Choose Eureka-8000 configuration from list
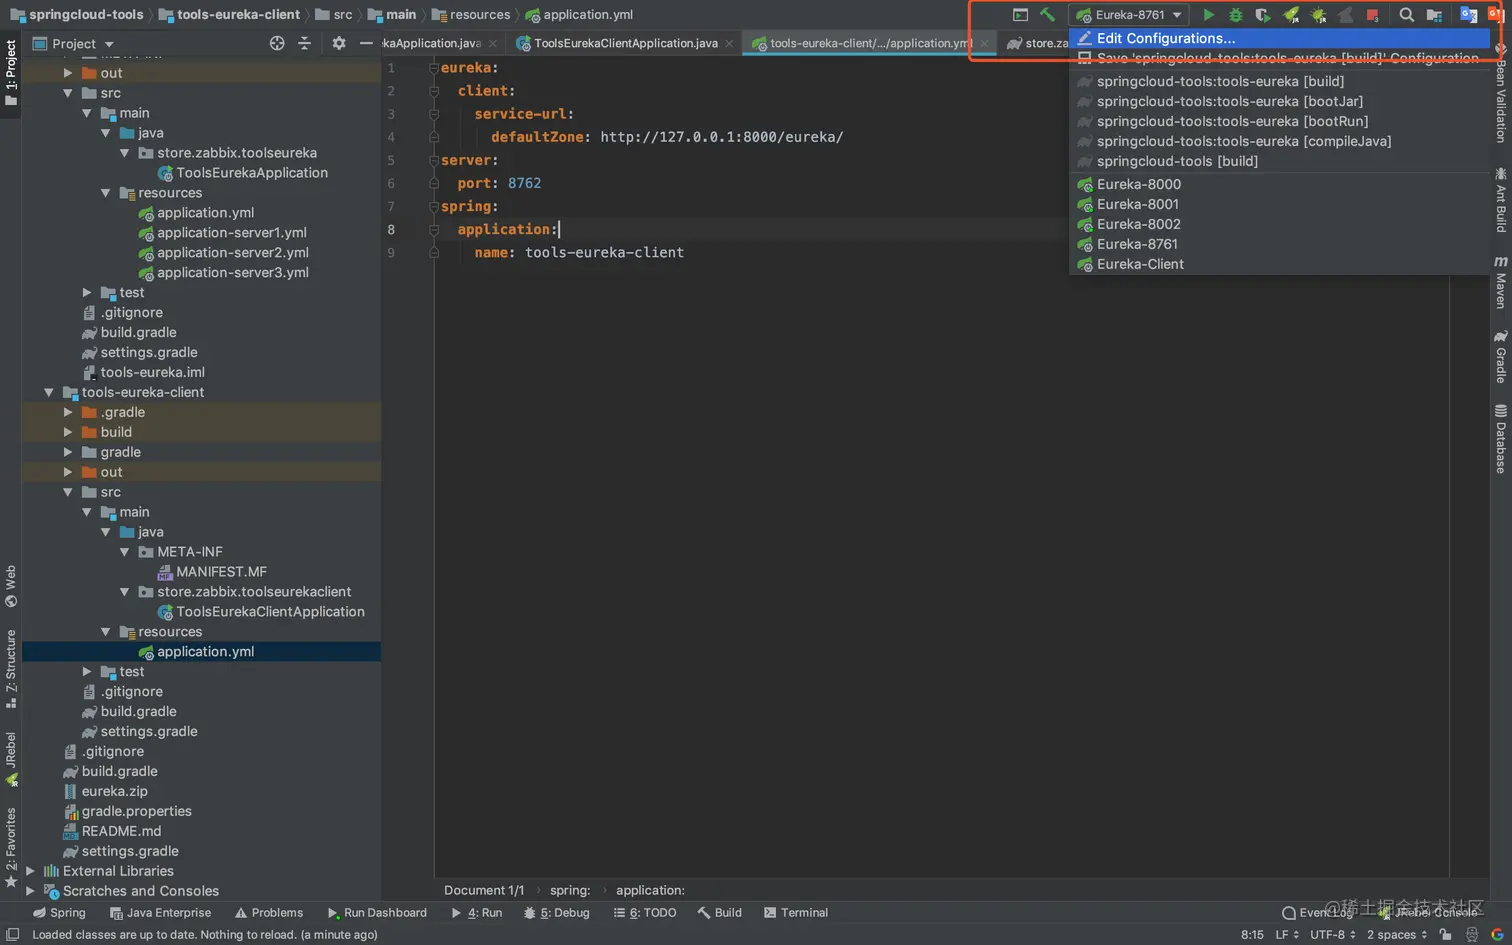This screenshot has height=945, width=1512. (x=1279, y=184)
